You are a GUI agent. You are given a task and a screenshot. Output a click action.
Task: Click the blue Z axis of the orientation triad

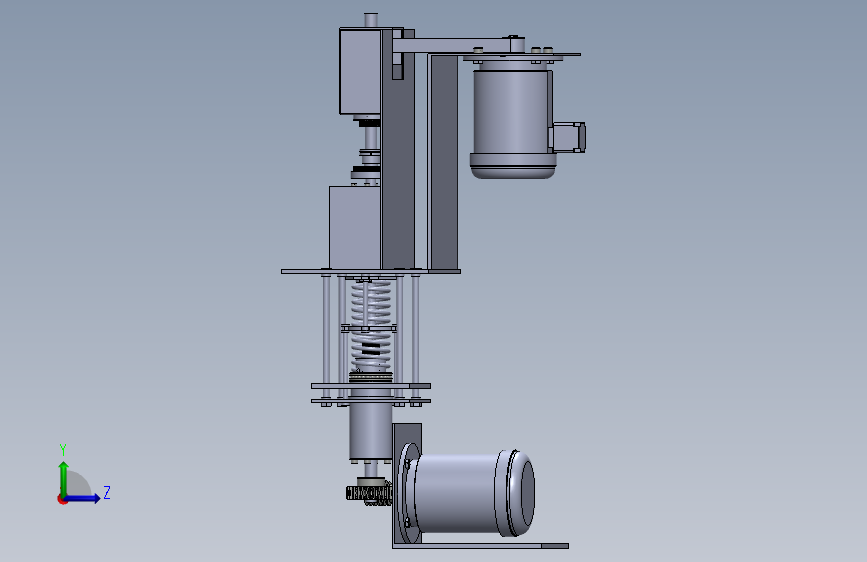(x=83, y=498)
